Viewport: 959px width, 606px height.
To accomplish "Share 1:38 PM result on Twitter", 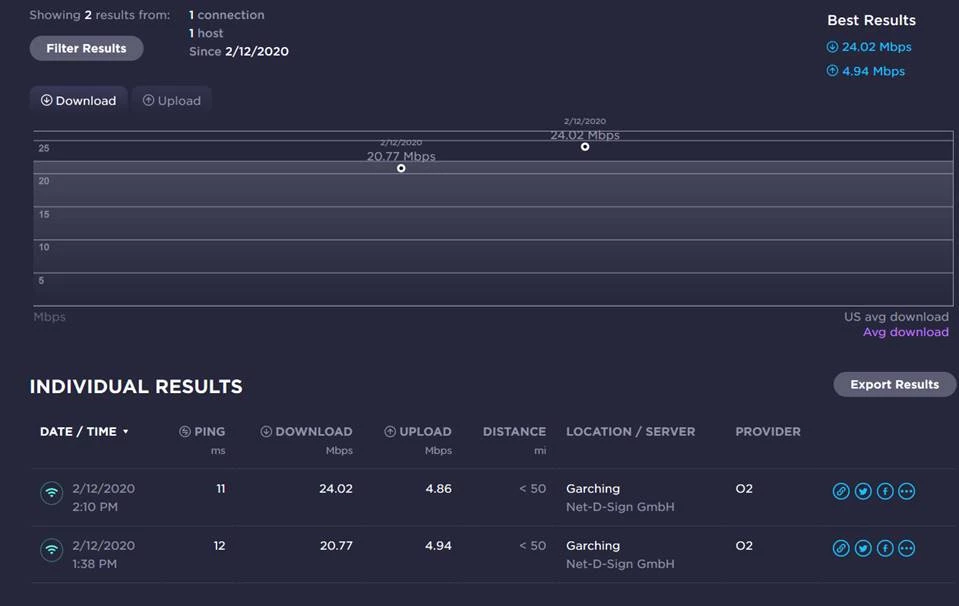I will point(863,548).
